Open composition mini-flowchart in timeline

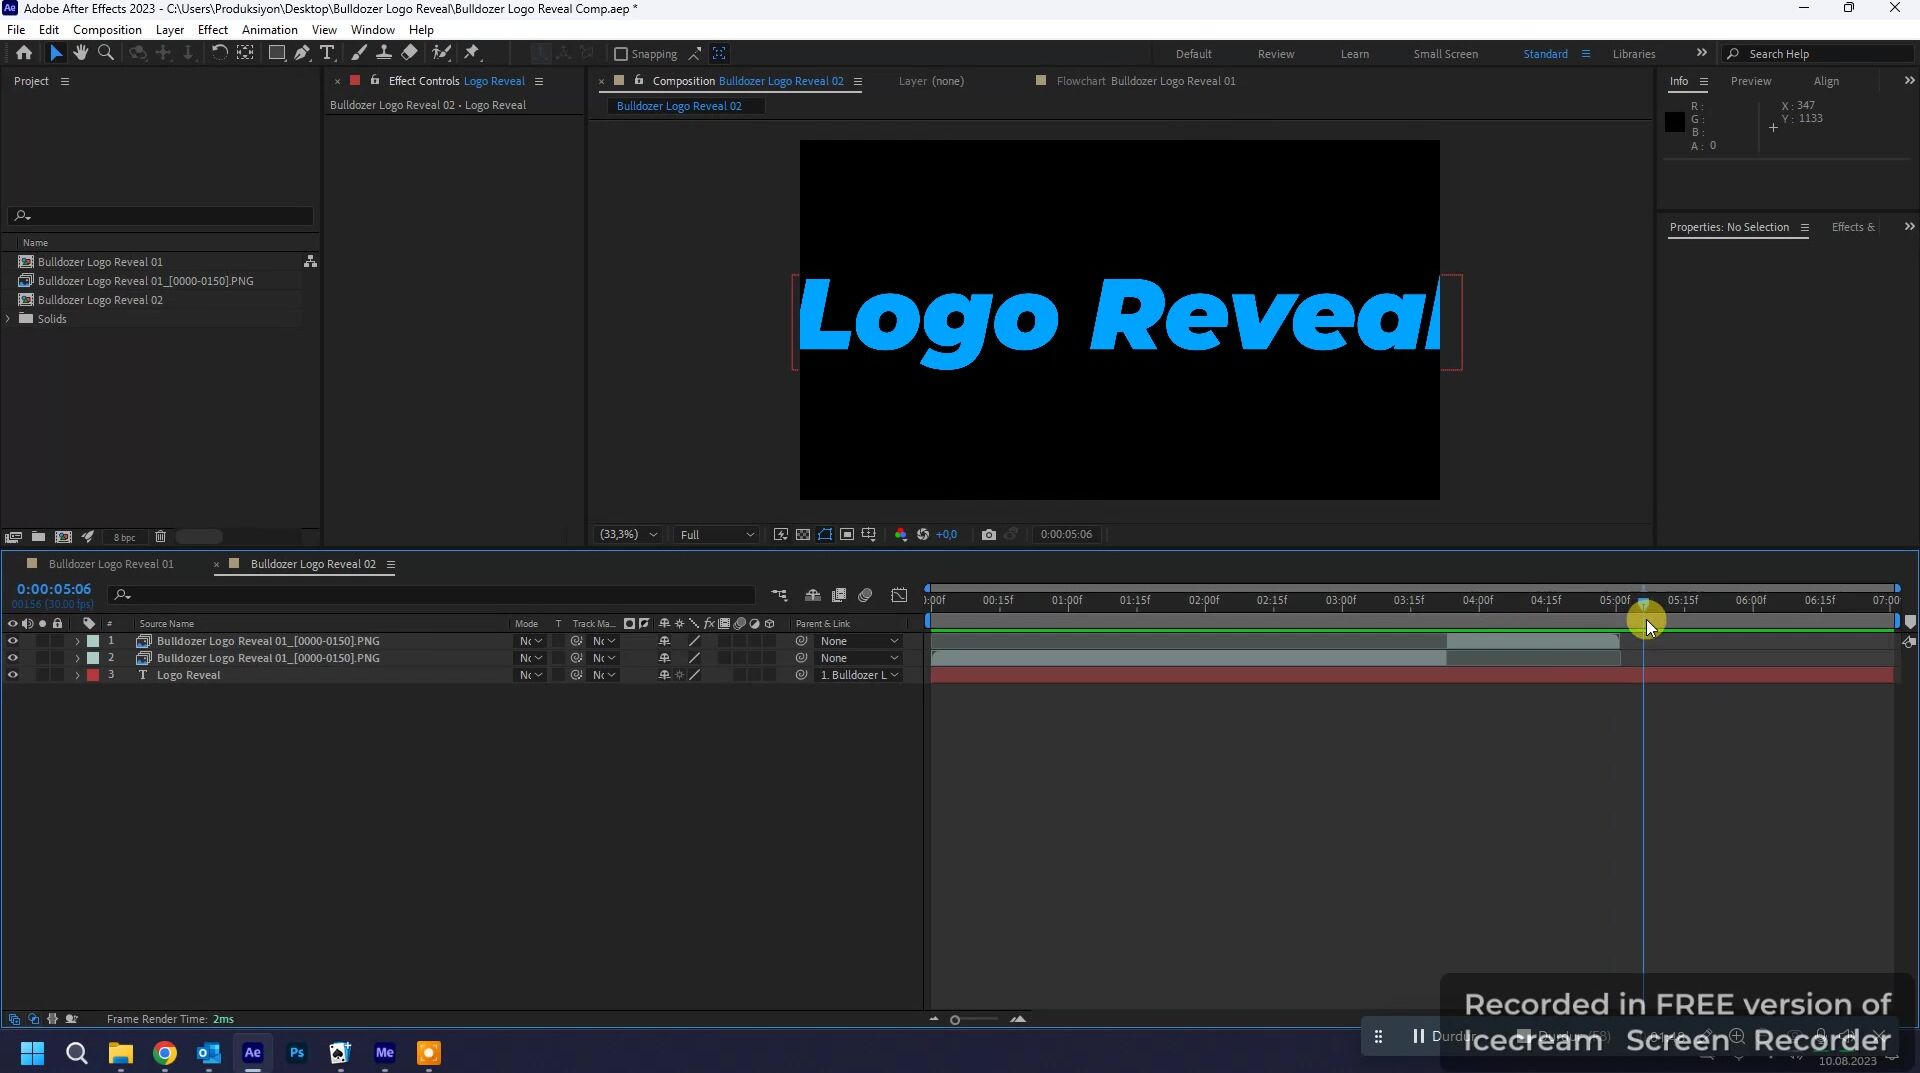point(780,595)
